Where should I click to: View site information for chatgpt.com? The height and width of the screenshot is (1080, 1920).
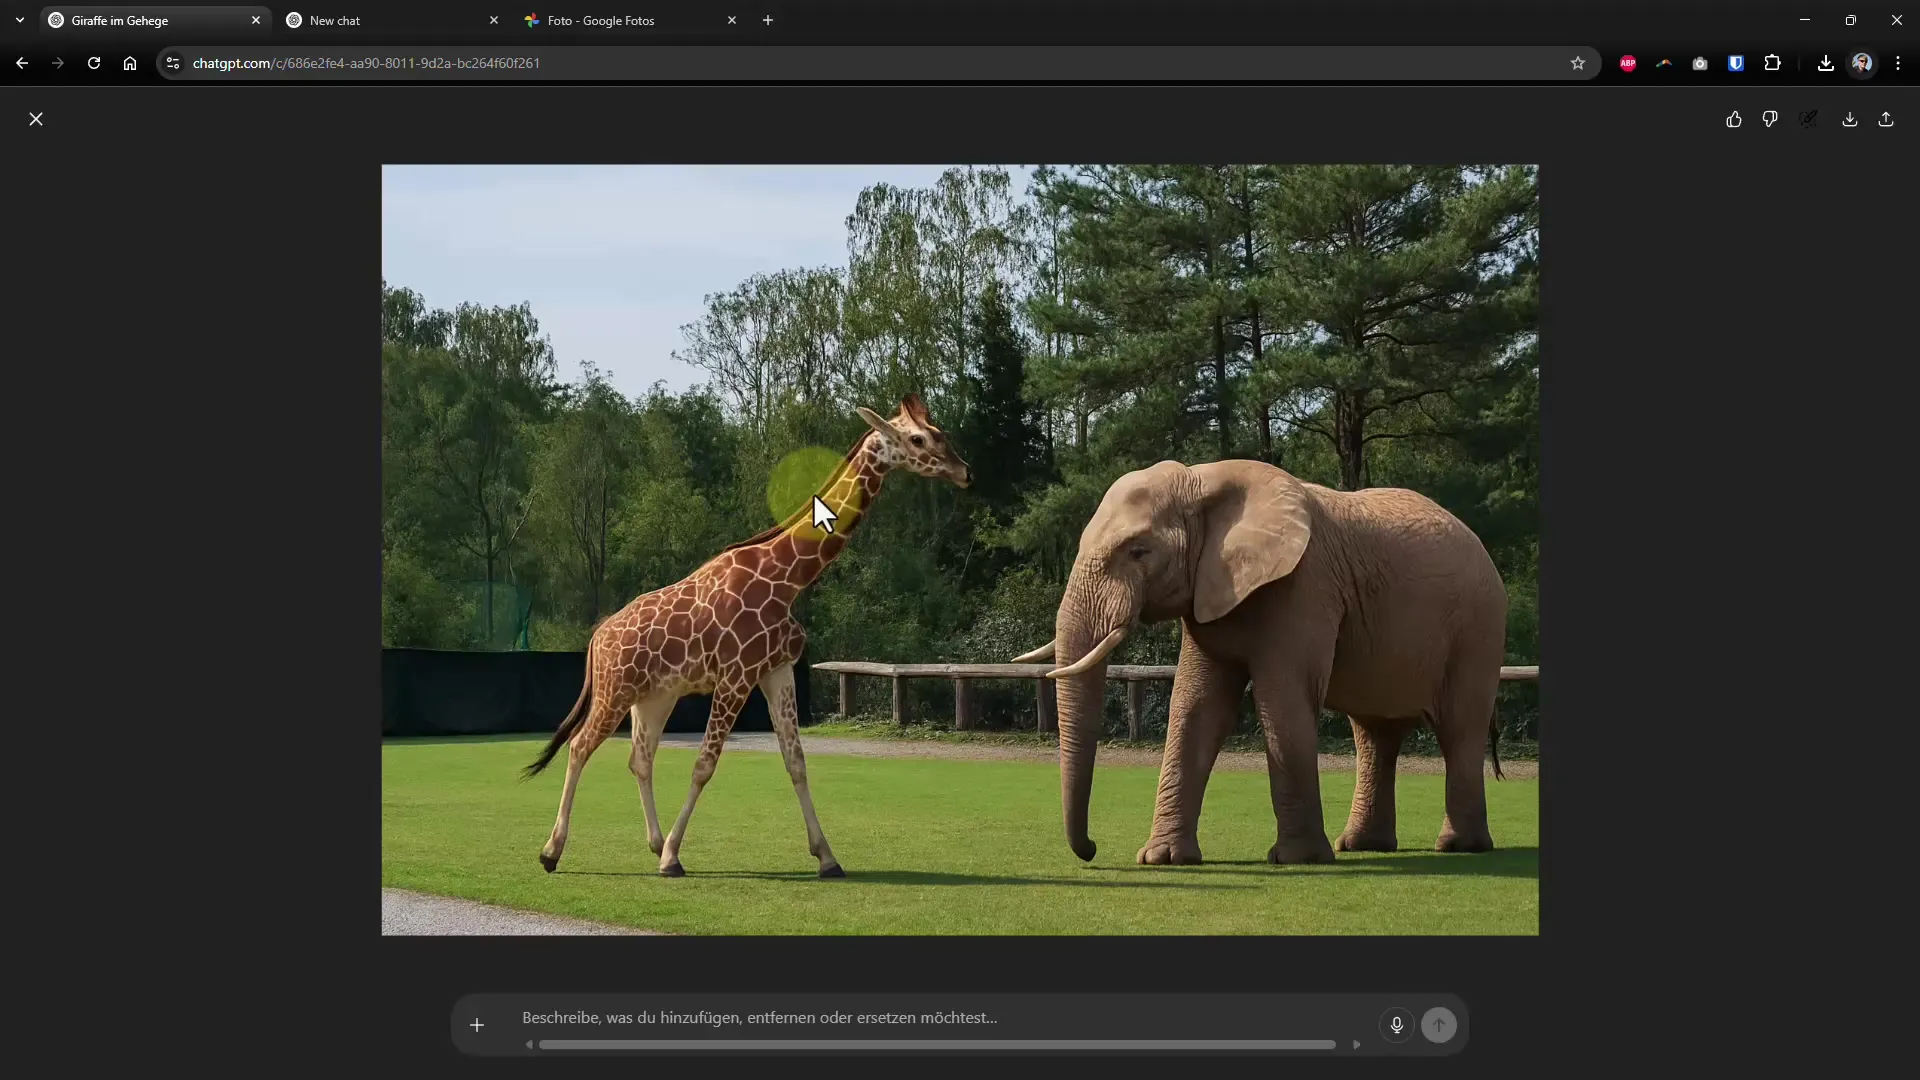173,63
